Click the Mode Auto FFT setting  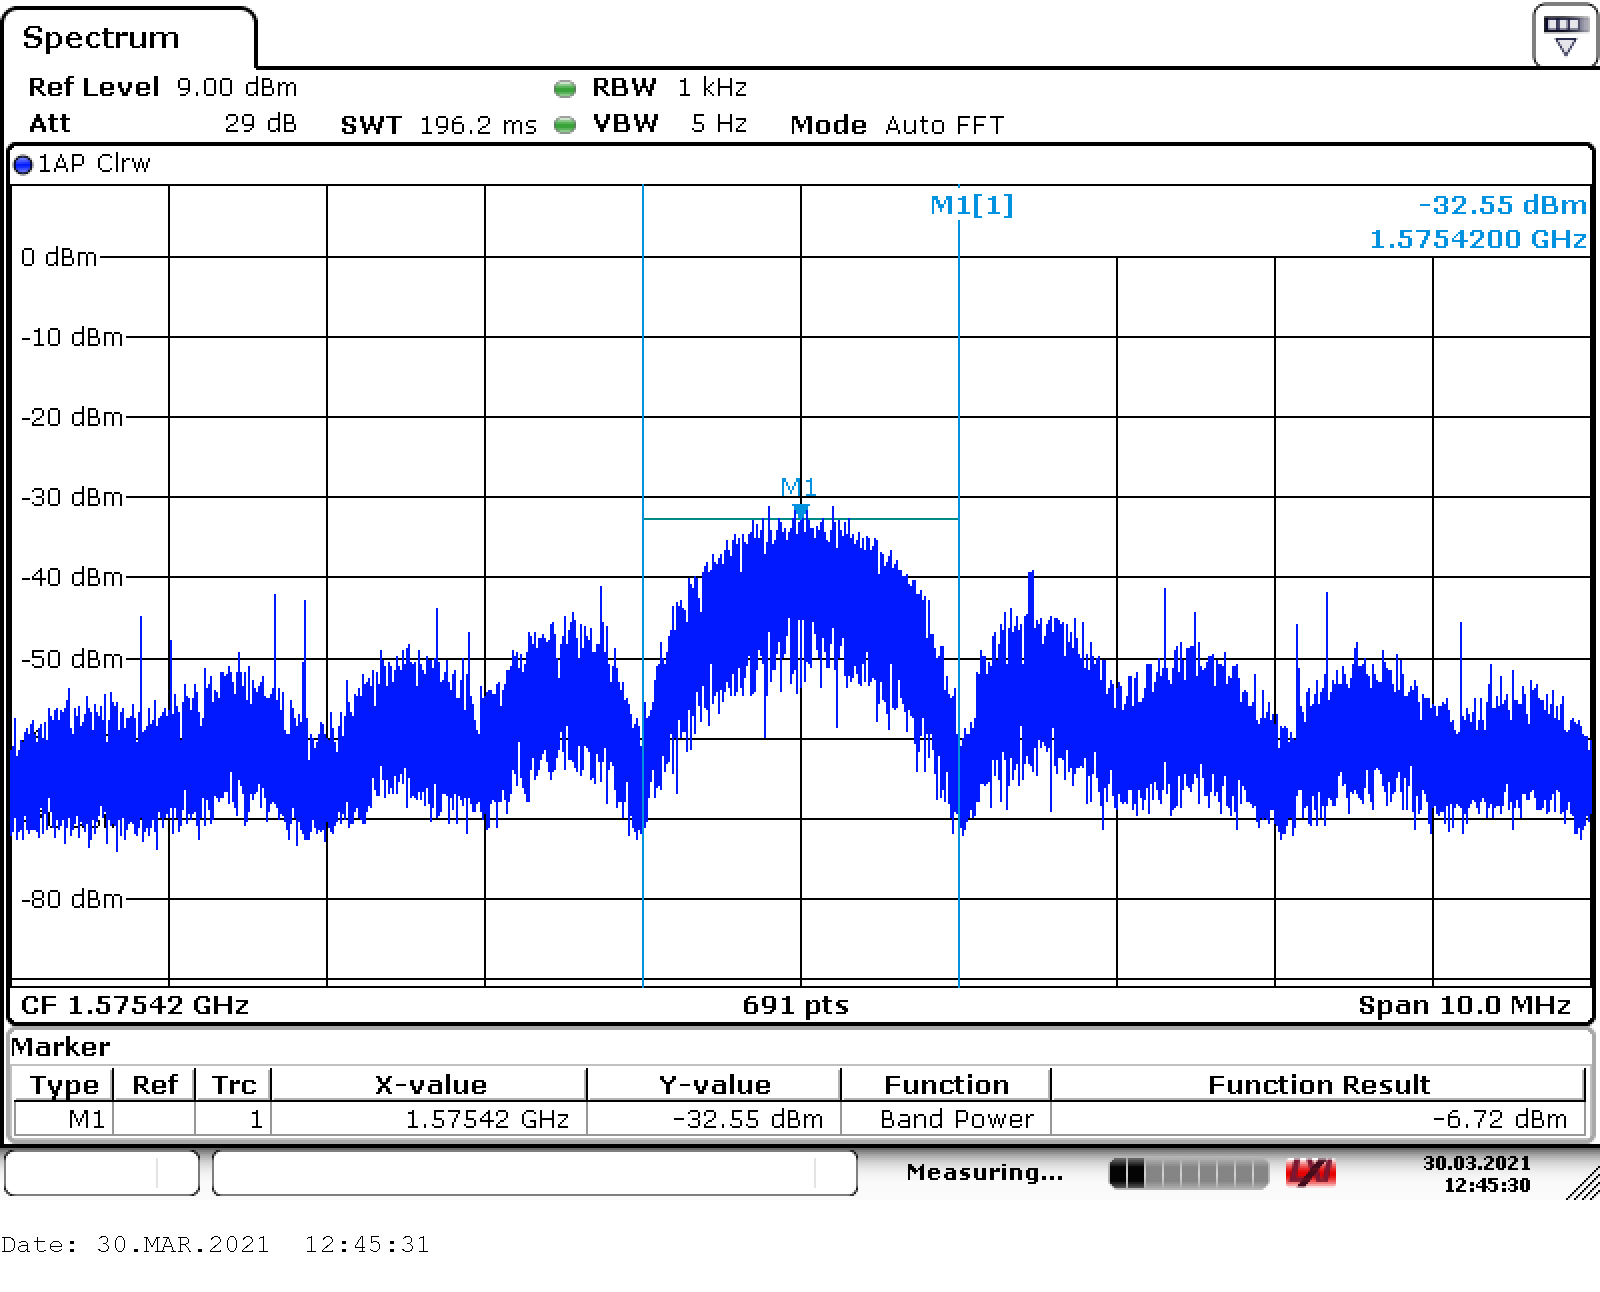[943, 125]
